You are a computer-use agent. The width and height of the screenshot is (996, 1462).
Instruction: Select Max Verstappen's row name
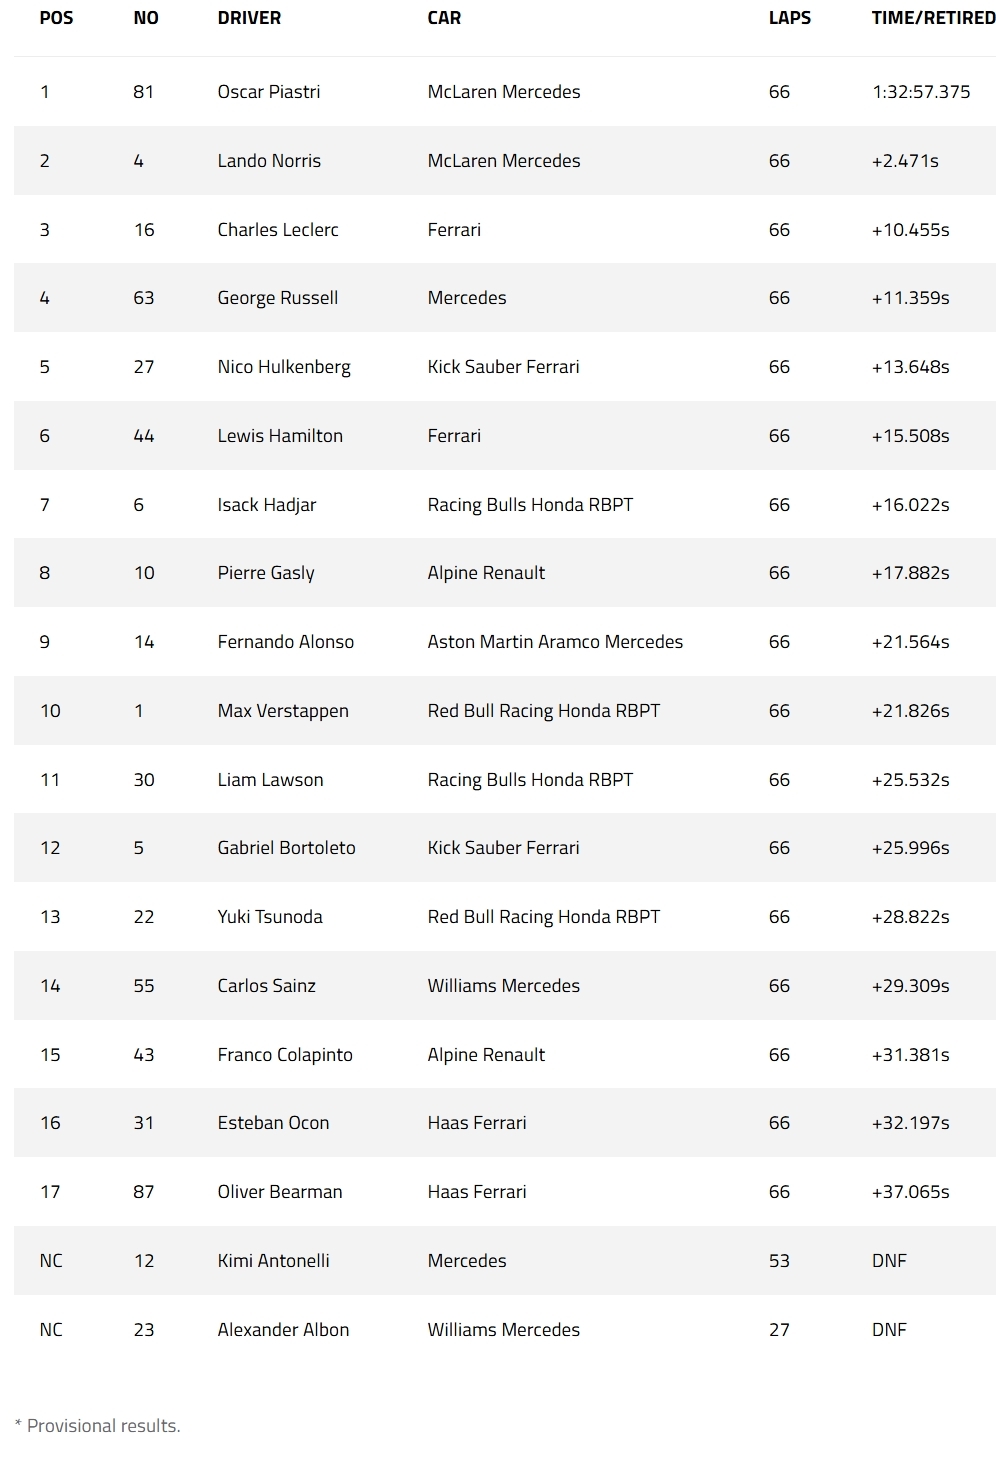click(283, 711)
